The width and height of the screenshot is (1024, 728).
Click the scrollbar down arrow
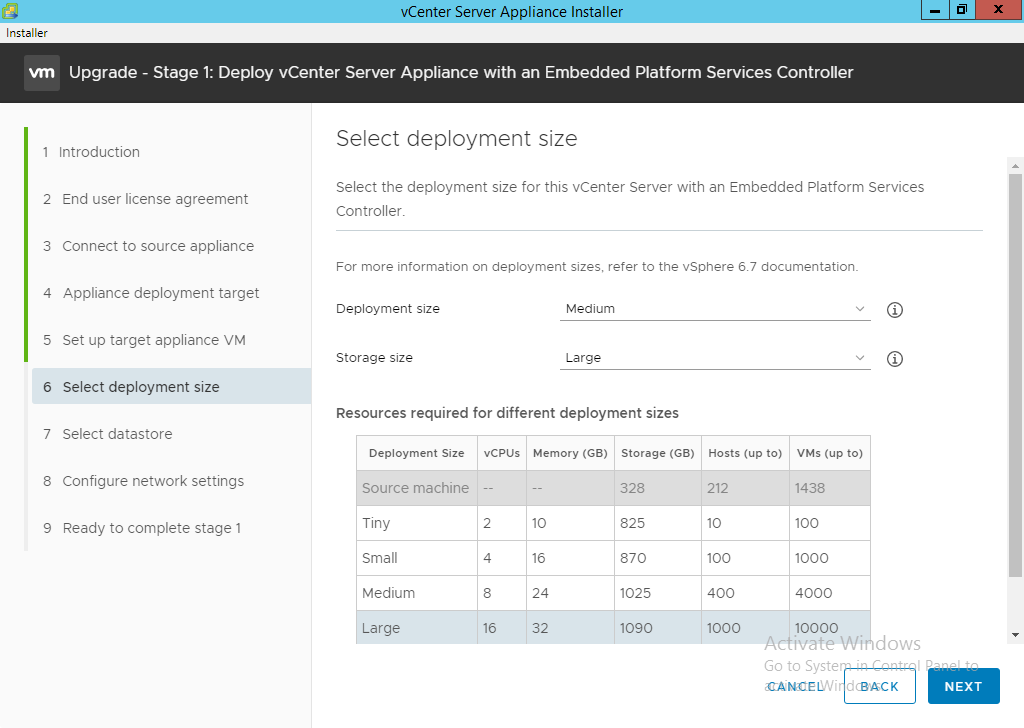(x=1015, y=635)
